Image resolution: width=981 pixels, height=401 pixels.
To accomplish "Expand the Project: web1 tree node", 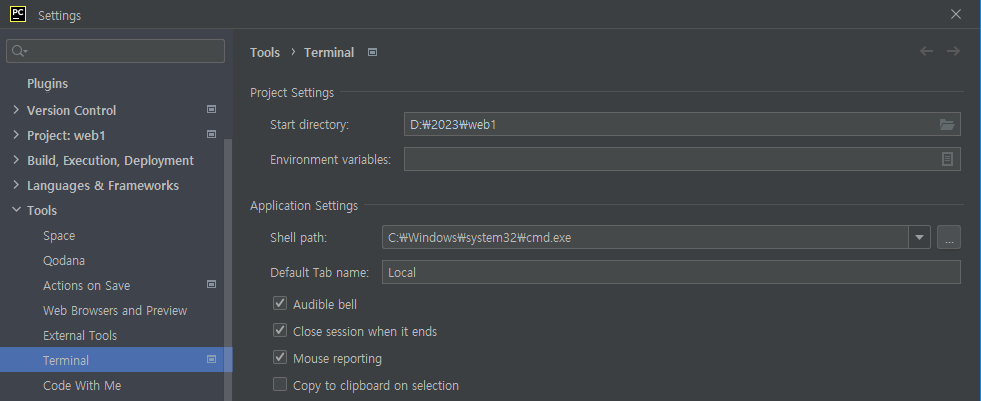I will tap(16, 135).
